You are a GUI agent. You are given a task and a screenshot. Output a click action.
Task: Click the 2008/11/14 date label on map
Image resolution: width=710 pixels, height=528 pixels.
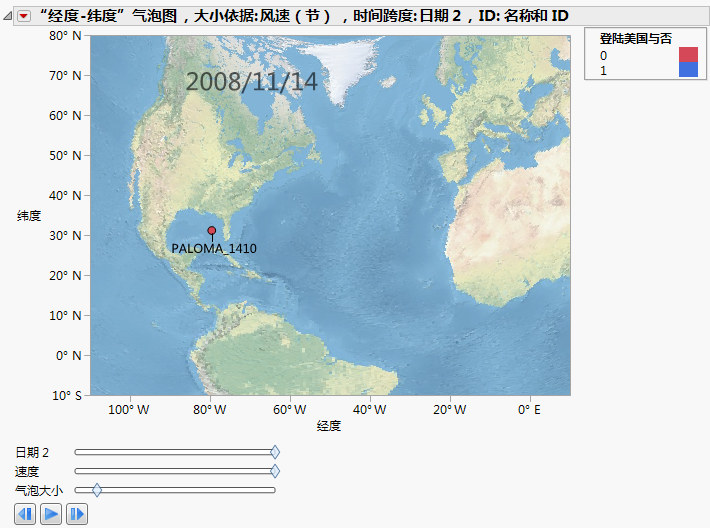pyautogui.click(x=252, y=82)
